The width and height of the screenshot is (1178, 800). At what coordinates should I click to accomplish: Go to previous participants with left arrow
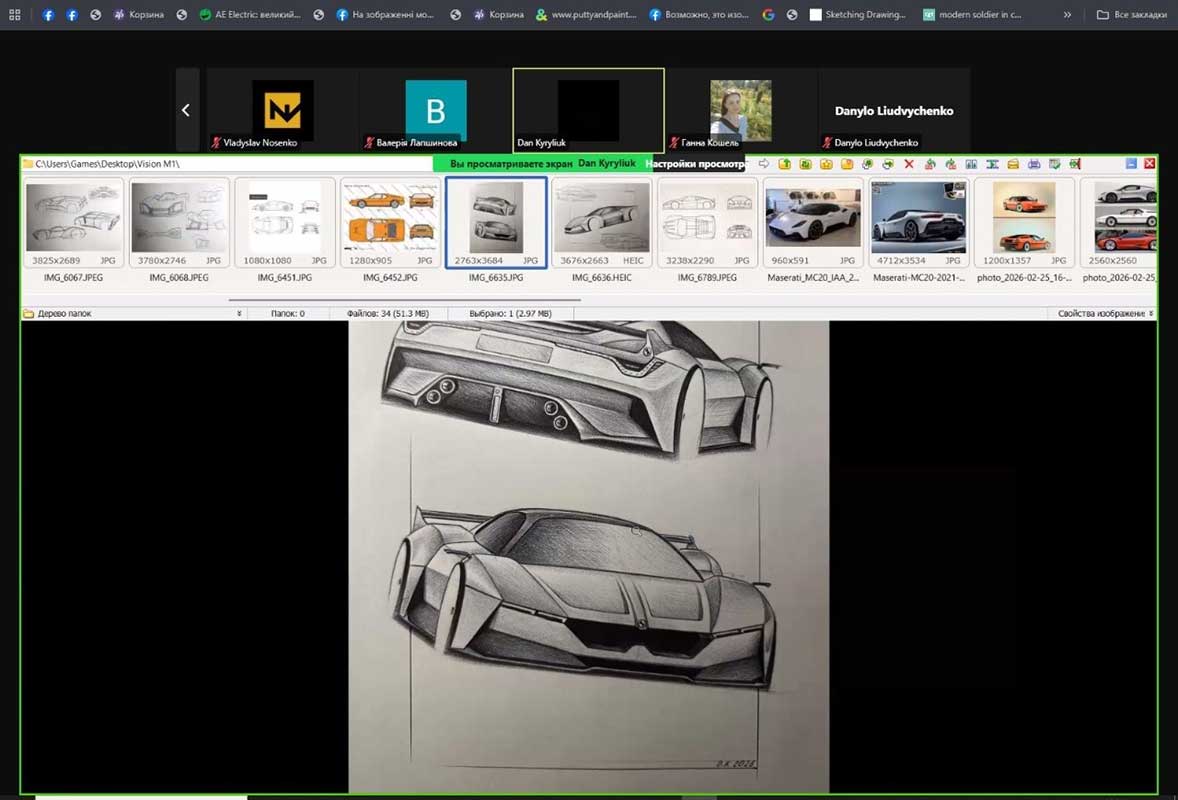pyautogui.click(x=186, y=111)
